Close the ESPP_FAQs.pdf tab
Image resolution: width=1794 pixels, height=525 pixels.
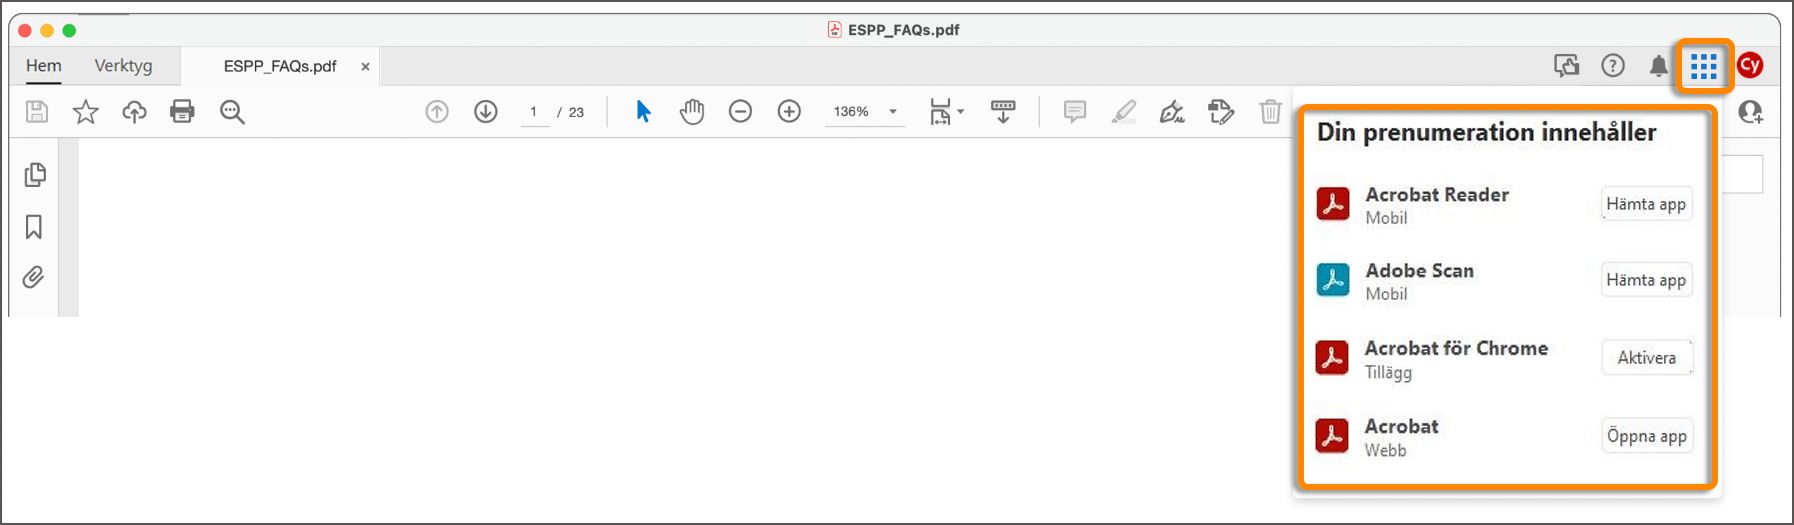(x=365, y=67)
